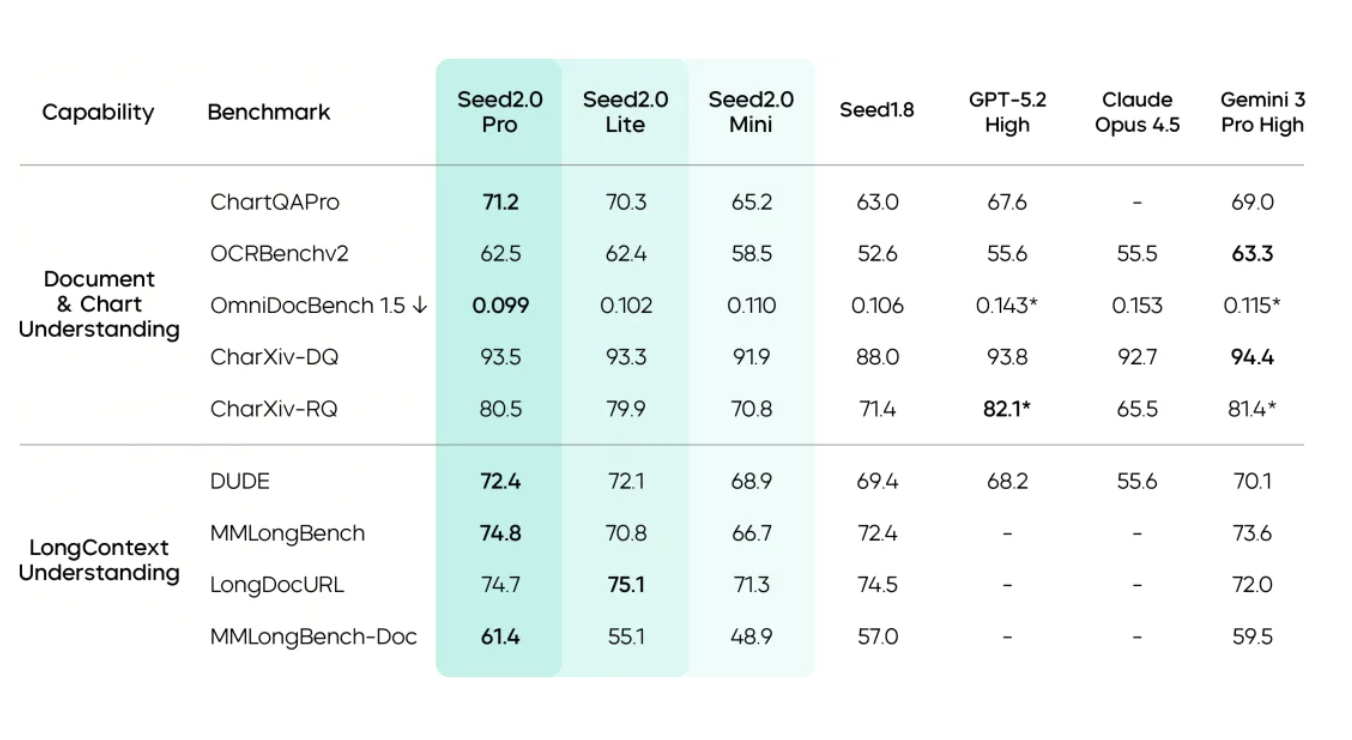
Task: Click the Capability column header
Action: point(98,112)
